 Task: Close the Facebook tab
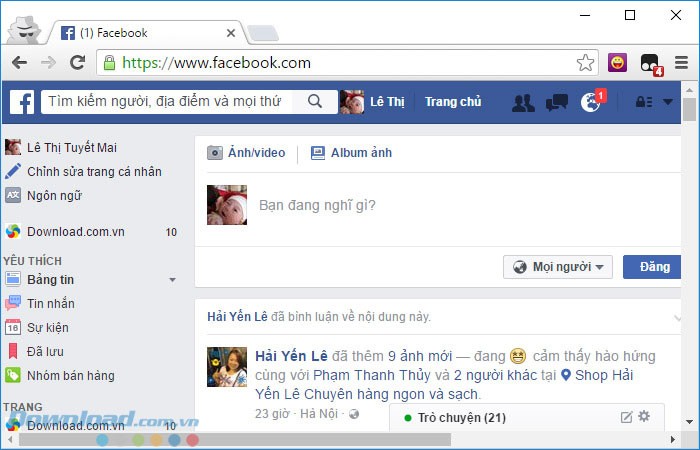tap(231, 33)
